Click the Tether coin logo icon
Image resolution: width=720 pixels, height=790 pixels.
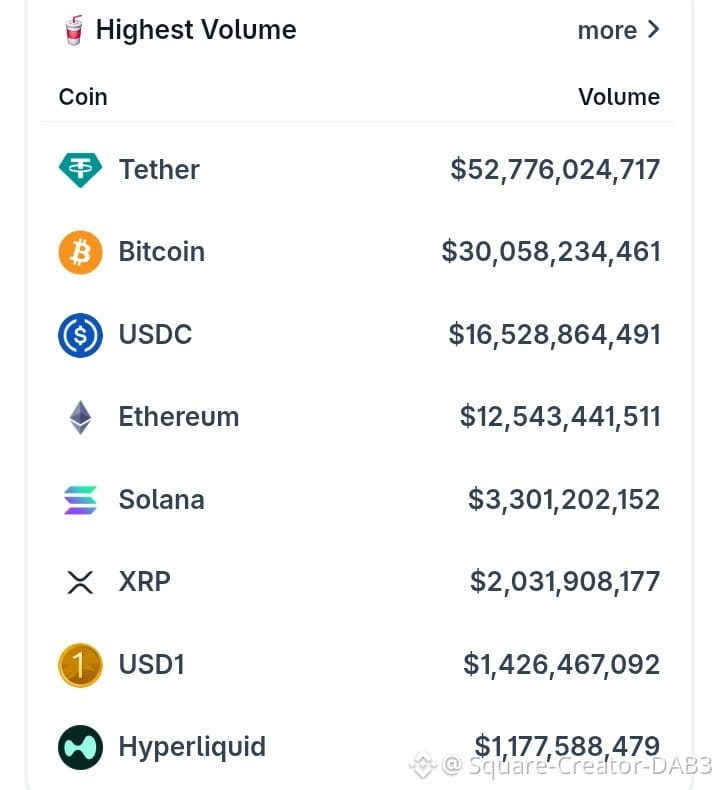80,169
